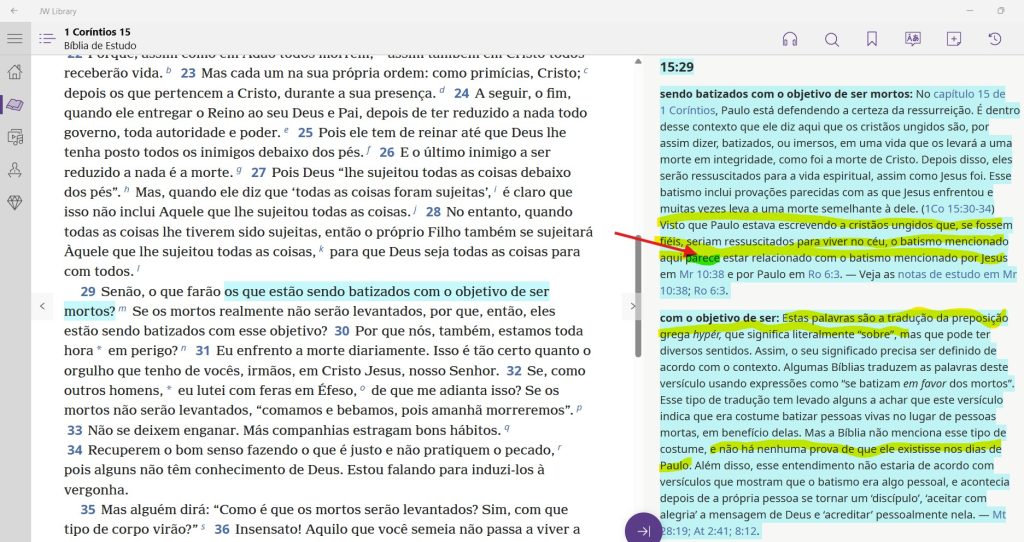
Task: Open the chapter contents list icon
Action: coord(46,39)
